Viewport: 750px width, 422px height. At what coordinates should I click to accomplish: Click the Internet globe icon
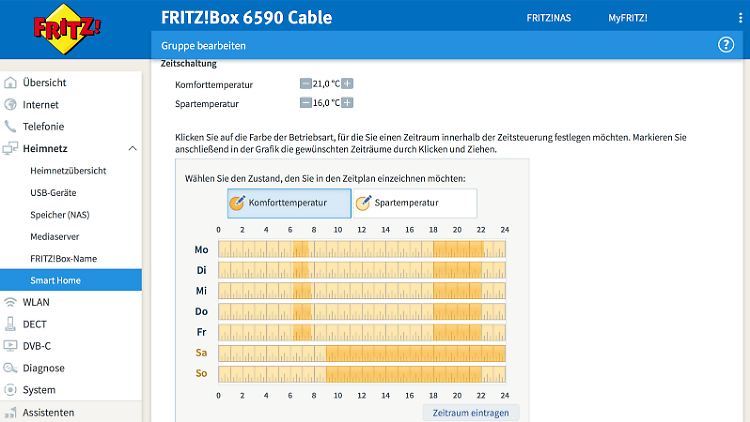pos(11,104)
